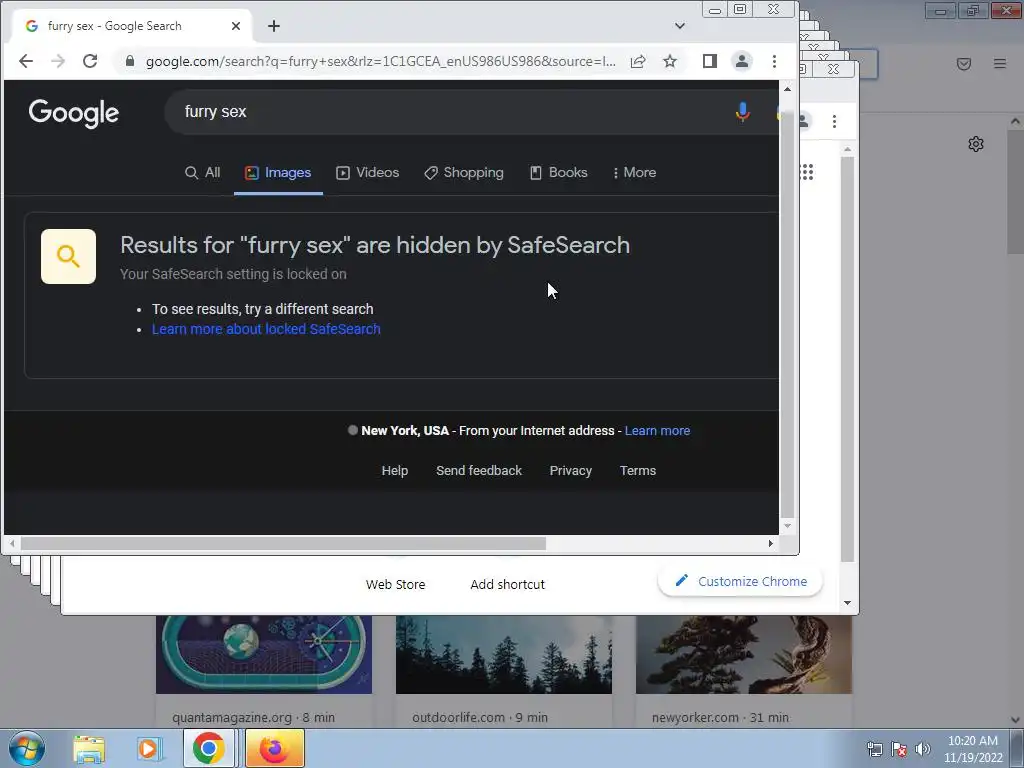Click the scroll-right arrow of horizontal scrollbar
This screenshot has height=768, width=1024.
(771, 543)
